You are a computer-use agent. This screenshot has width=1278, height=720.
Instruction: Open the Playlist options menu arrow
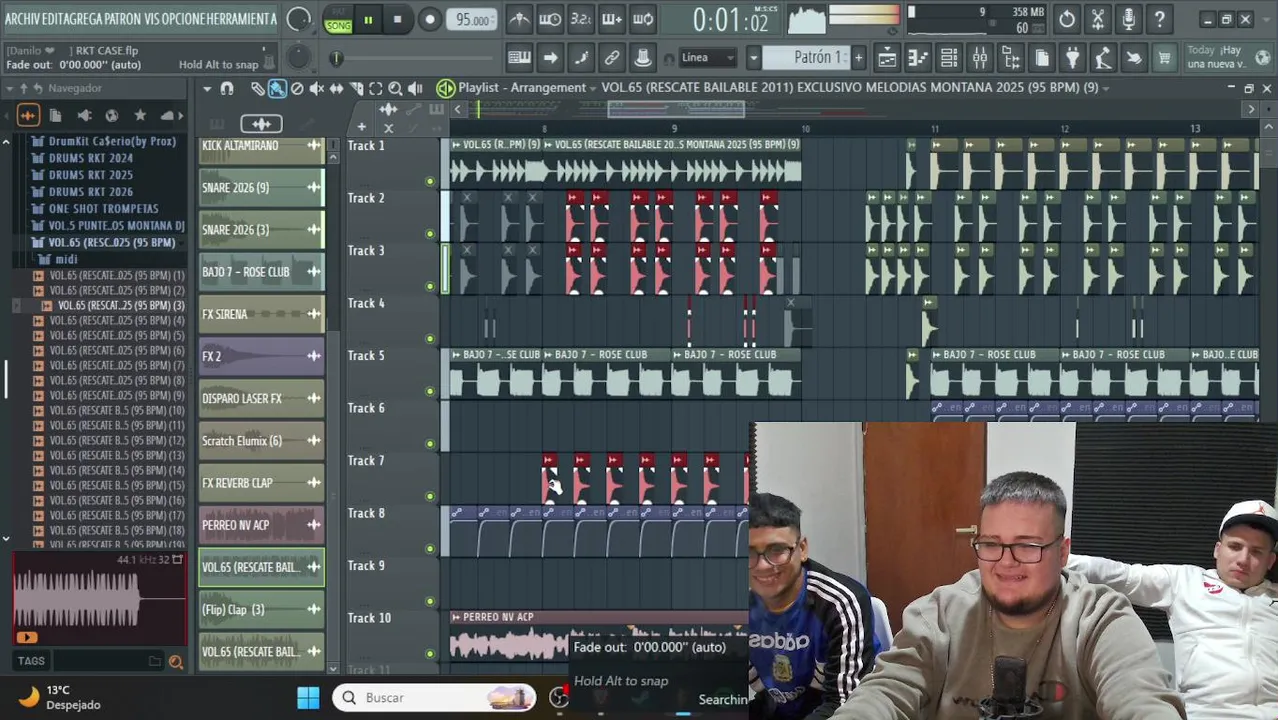(207, 88)
